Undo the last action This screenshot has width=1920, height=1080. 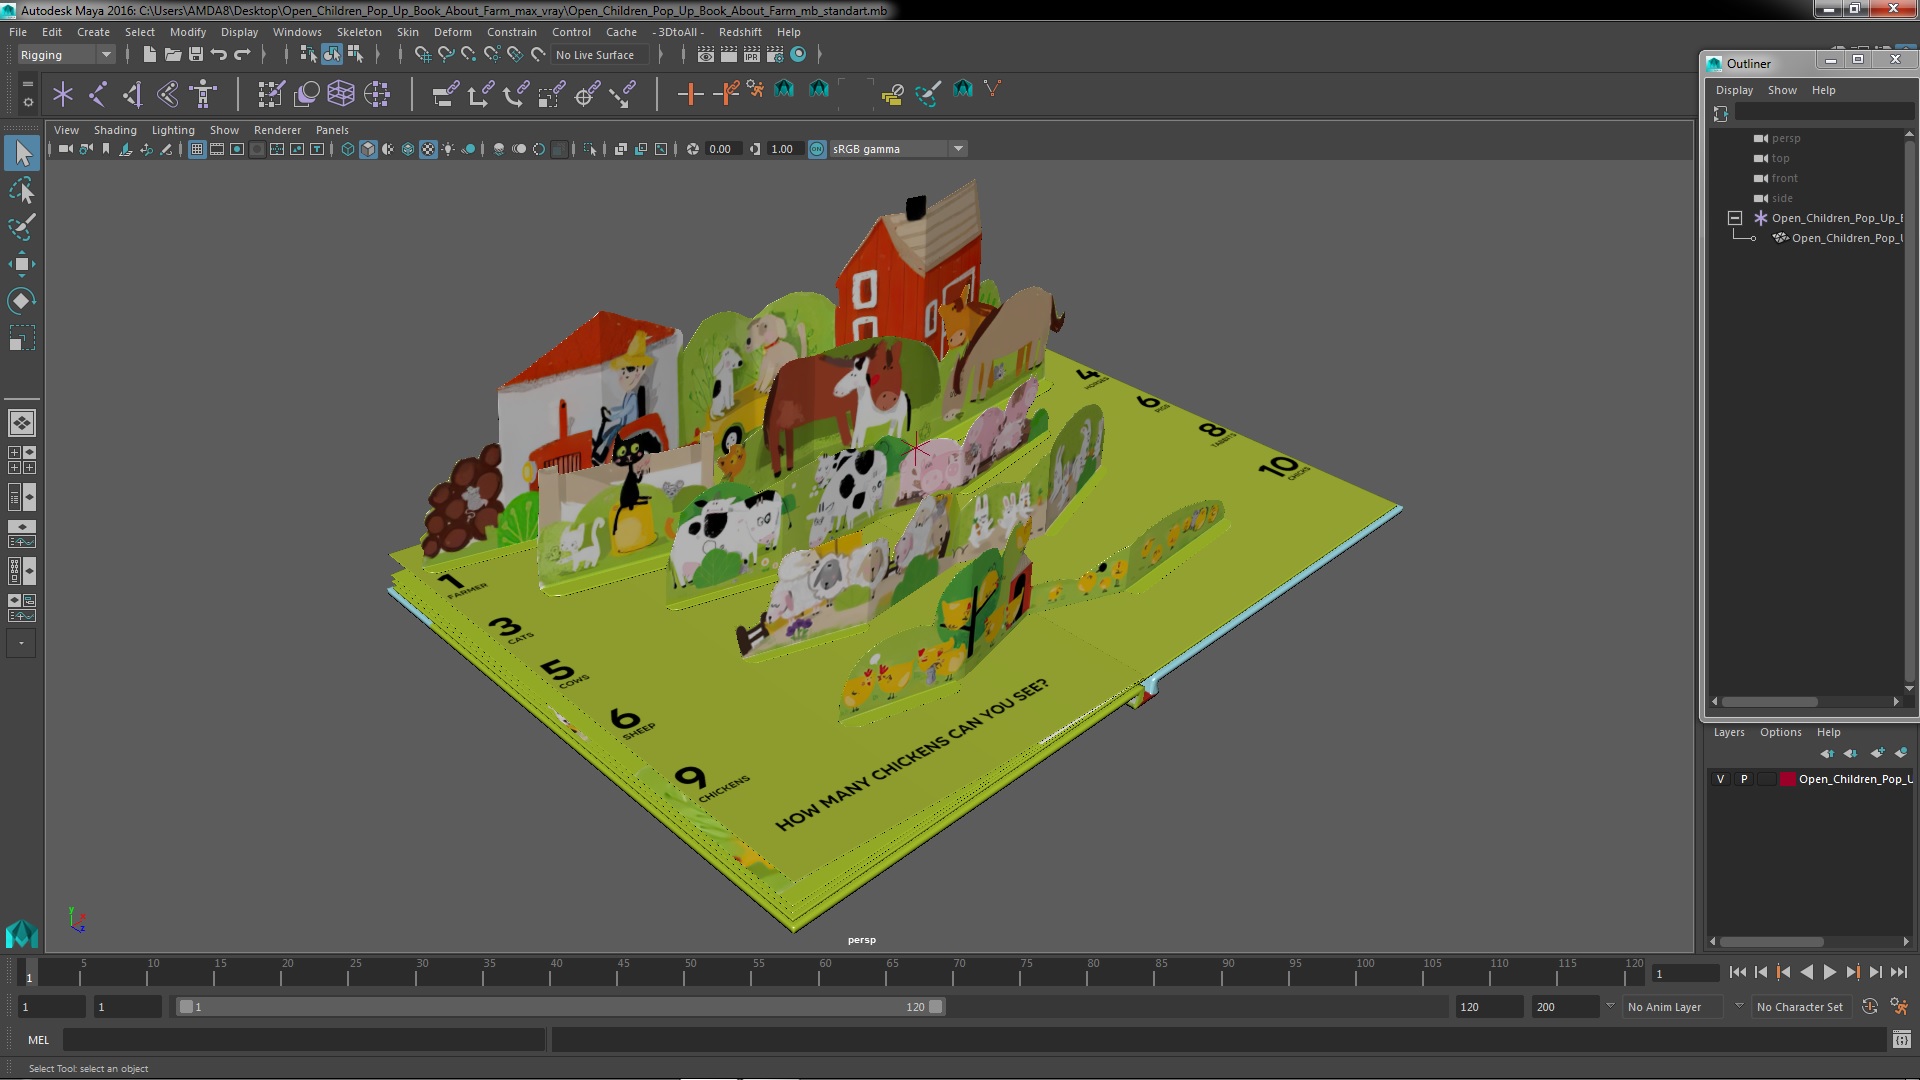[219, 55]
